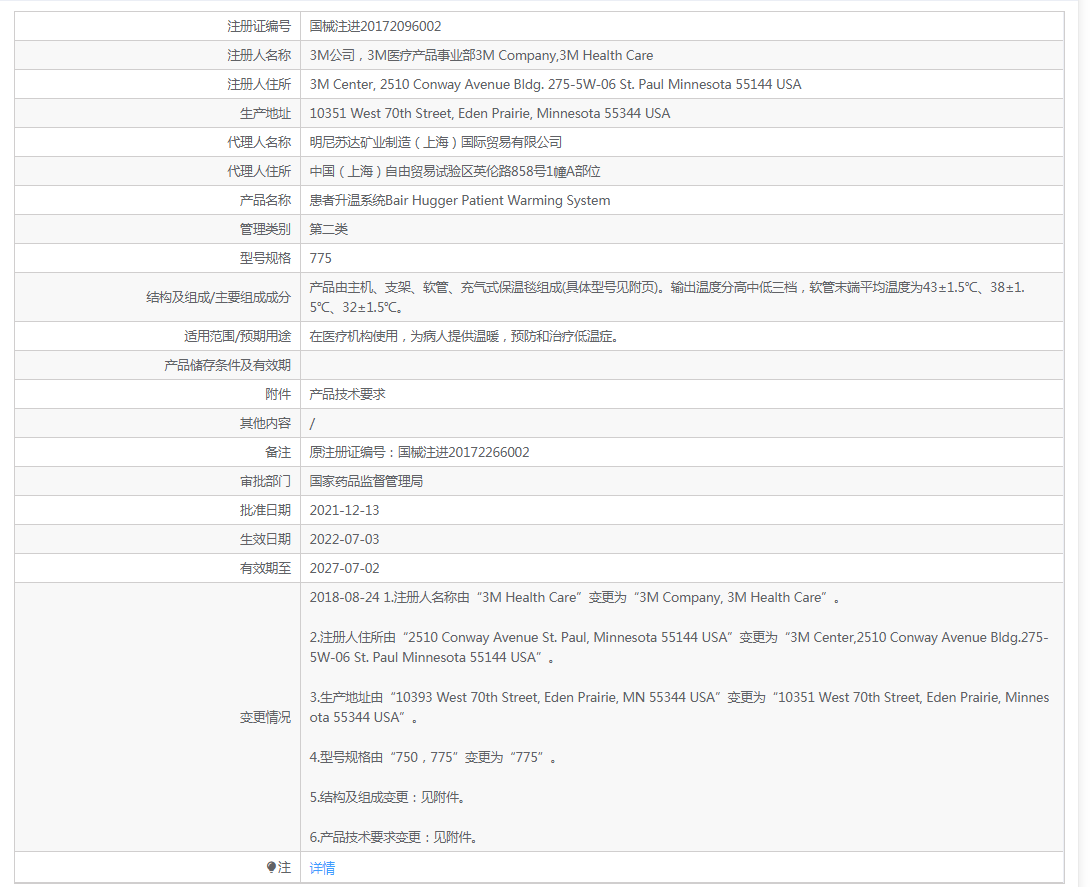
Task: Click the 代理人名称 label
Action: click(258, 143)
